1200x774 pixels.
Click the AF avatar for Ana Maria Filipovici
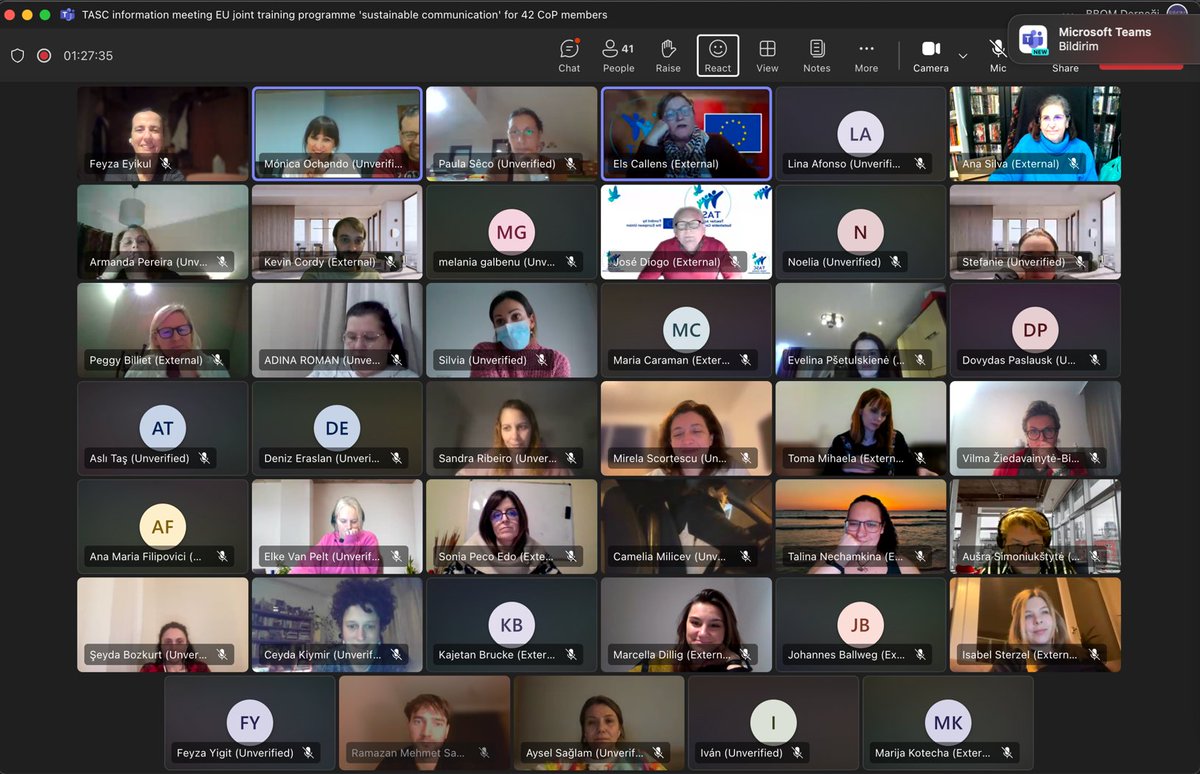[x=162, y=527]
